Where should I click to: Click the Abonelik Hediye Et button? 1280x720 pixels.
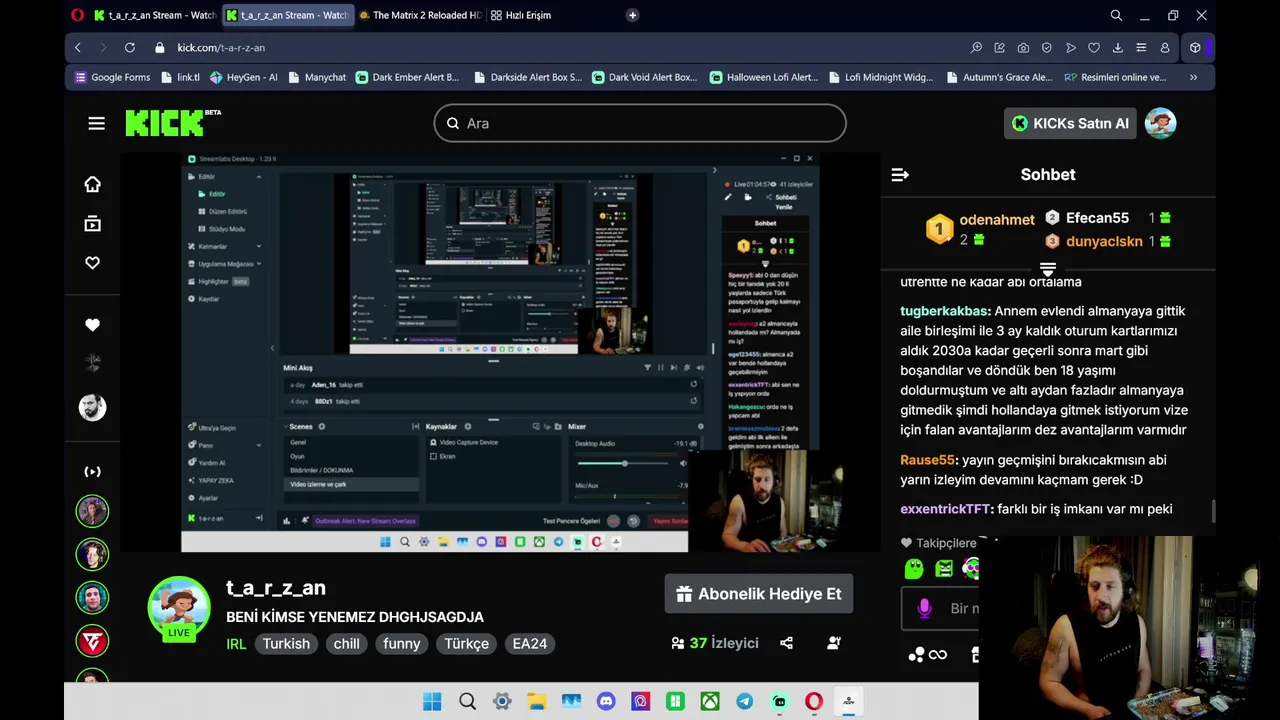coord(759,594)
